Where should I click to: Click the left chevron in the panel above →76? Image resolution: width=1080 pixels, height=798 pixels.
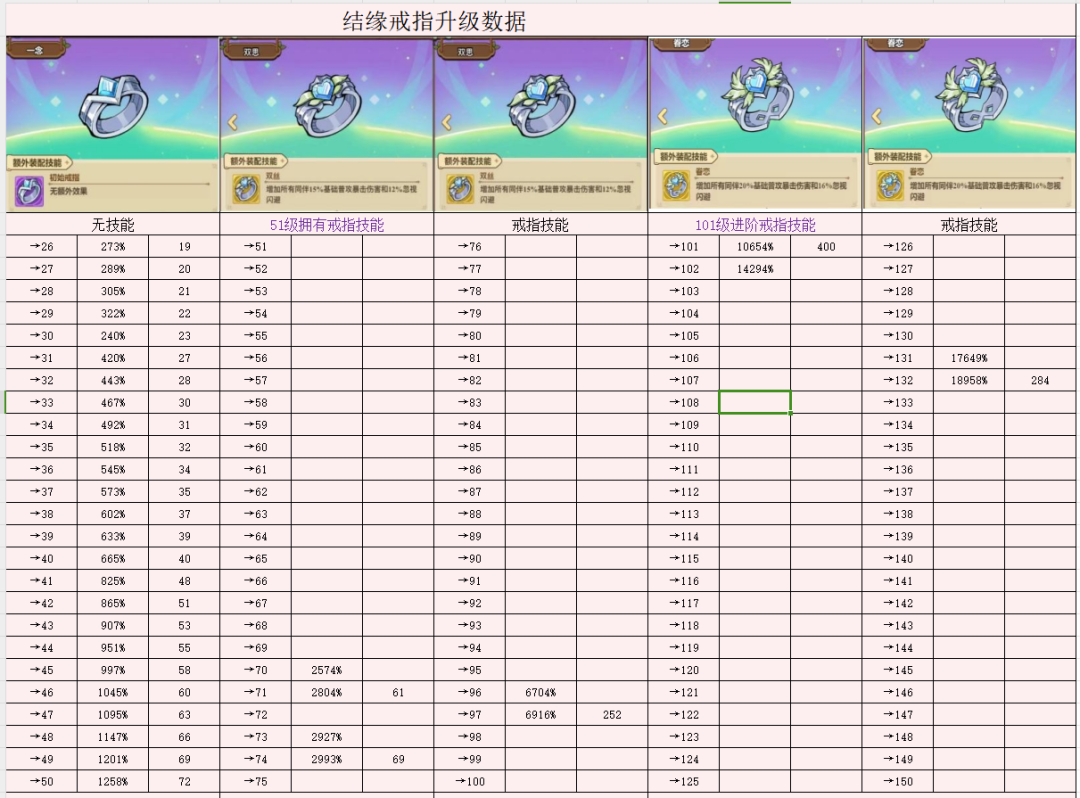click(447, 123)
